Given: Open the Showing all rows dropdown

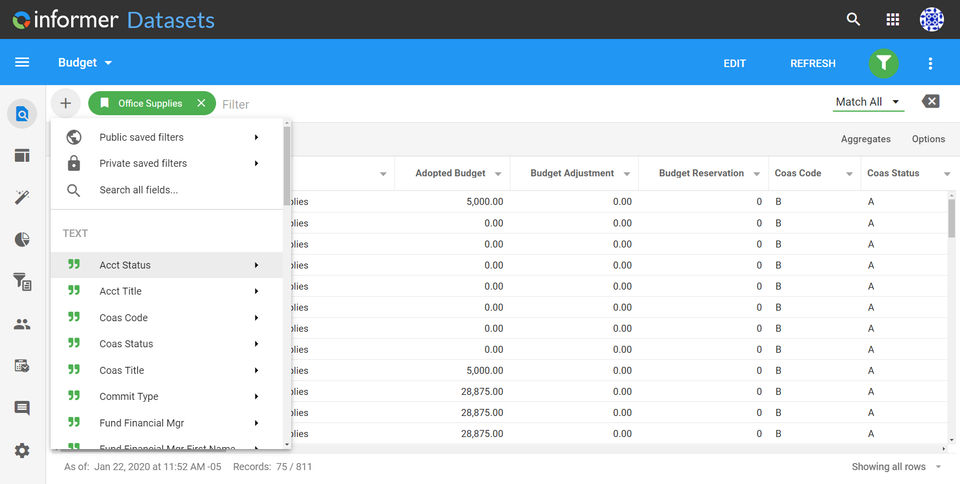Looking at the screenshot, I should coord(896,467).
